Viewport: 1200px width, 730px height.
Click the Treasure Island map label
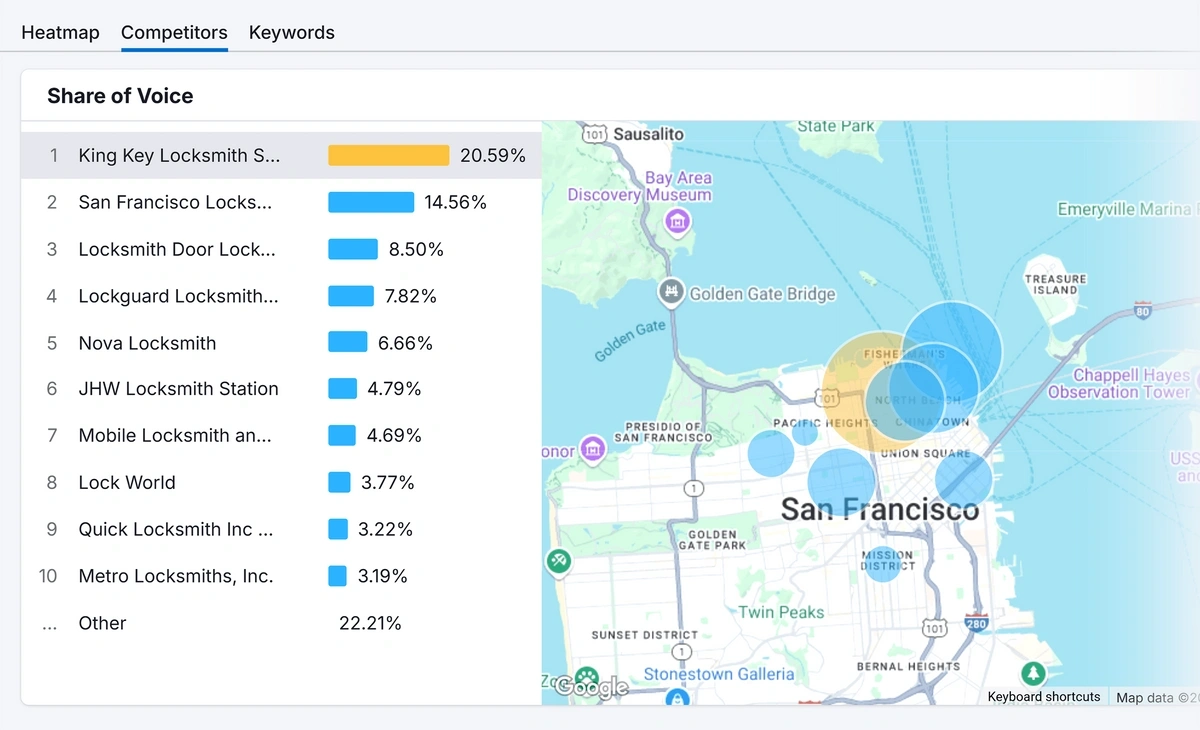[1055, 284]
